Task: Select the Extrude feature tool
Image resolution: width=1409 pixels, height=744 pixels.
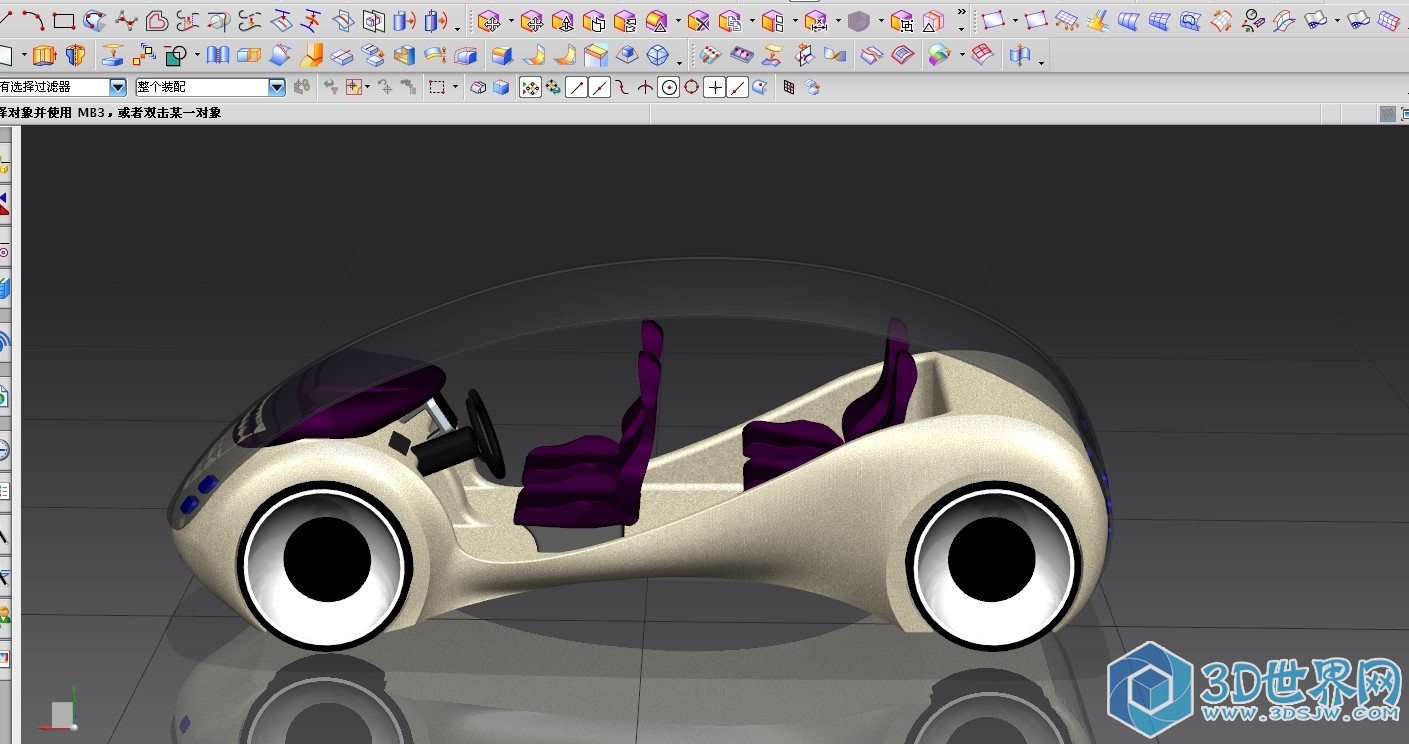Action: 44,55
